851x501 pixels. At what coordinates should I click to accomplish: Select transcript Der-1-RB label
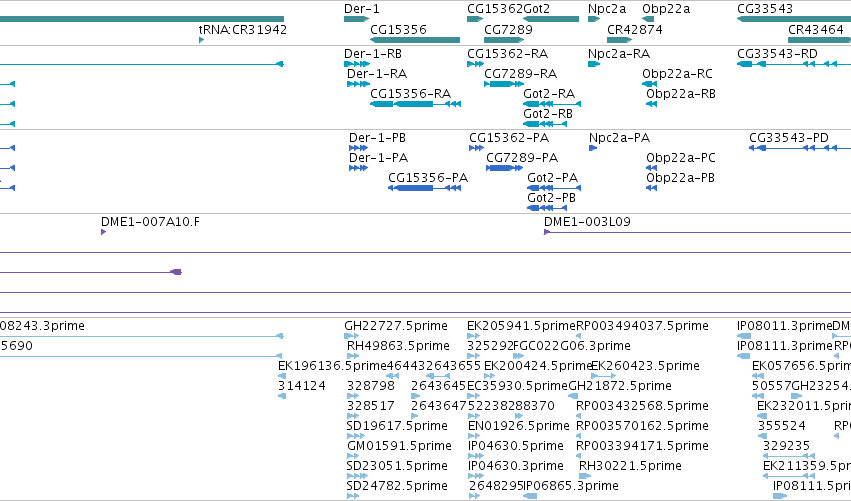coord(373,54)
